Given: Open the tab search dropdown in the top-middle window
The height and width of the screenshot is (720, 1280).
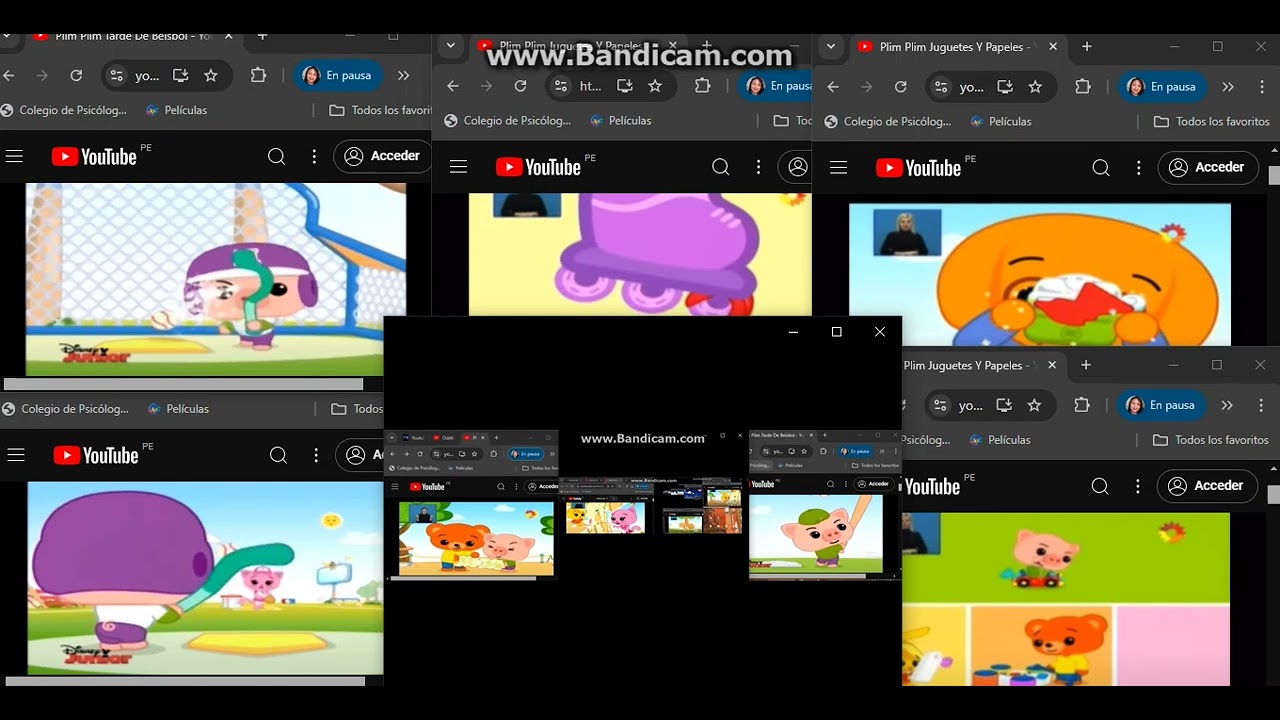Looking at the screenshot, I should (451, 46).
